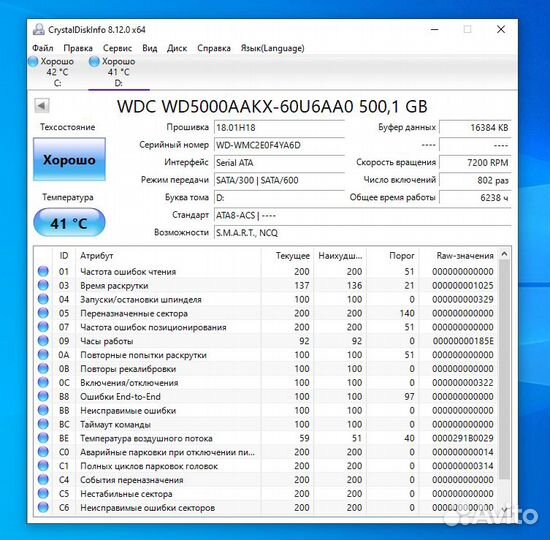
Task: Click the 6238 ч power-on hours field
Action: point(475,198)
